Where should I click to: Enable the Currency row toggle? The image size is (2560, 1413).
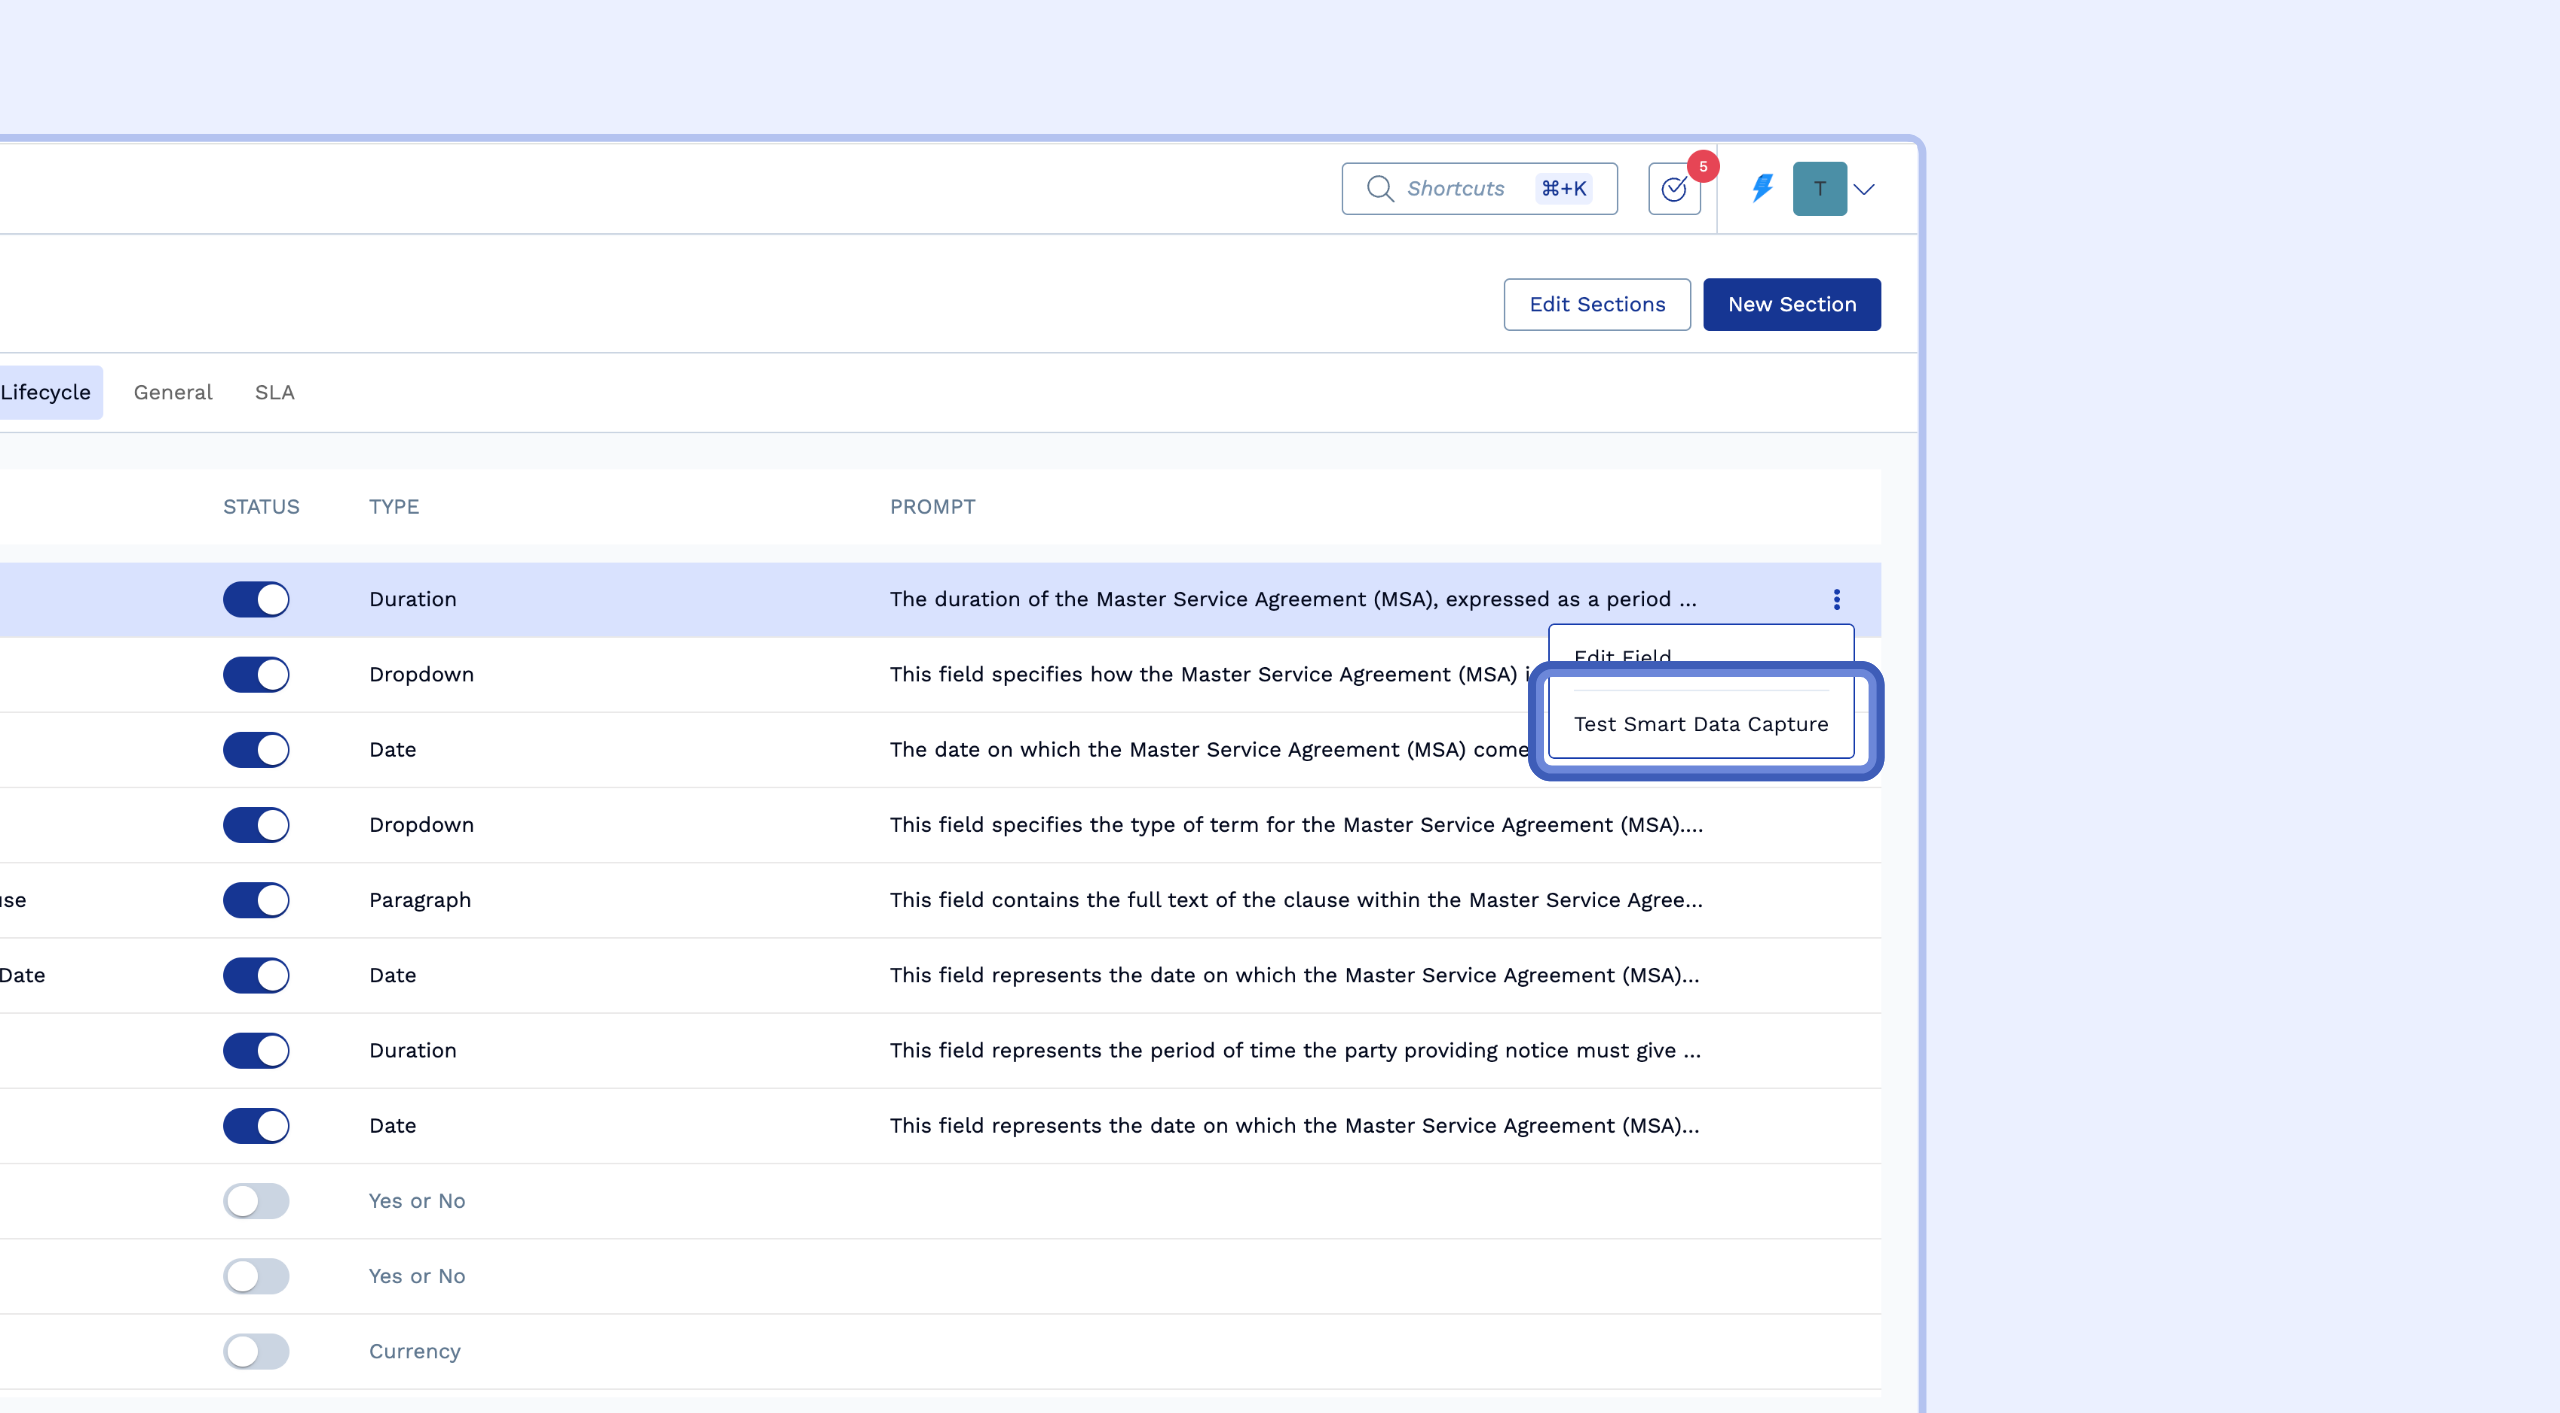[x=256, y=1351]
